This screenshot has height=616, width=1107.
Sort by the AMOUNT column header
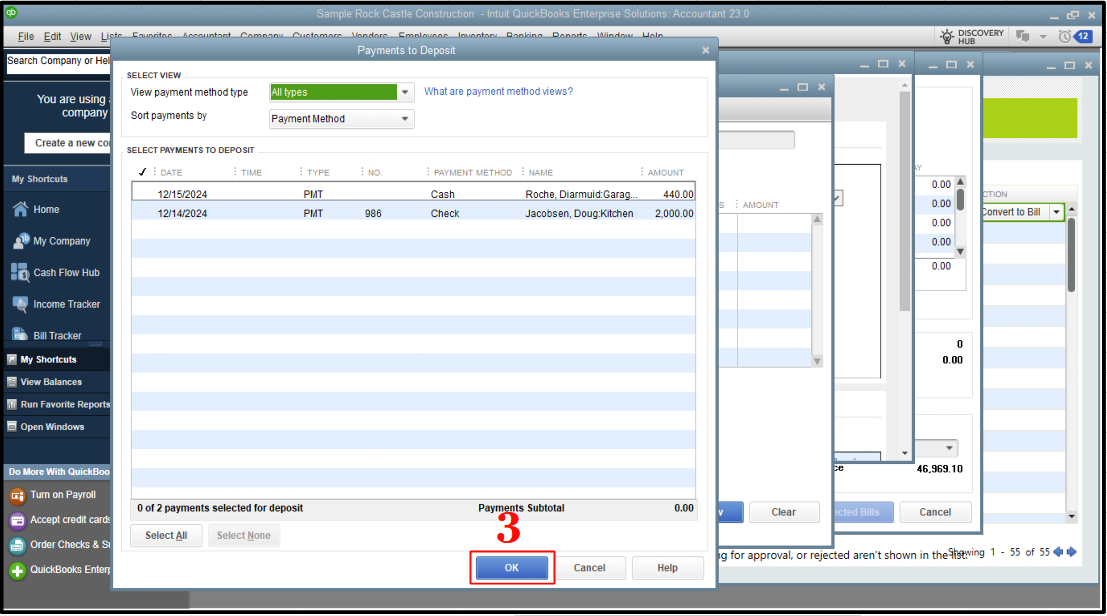(666, 172)
